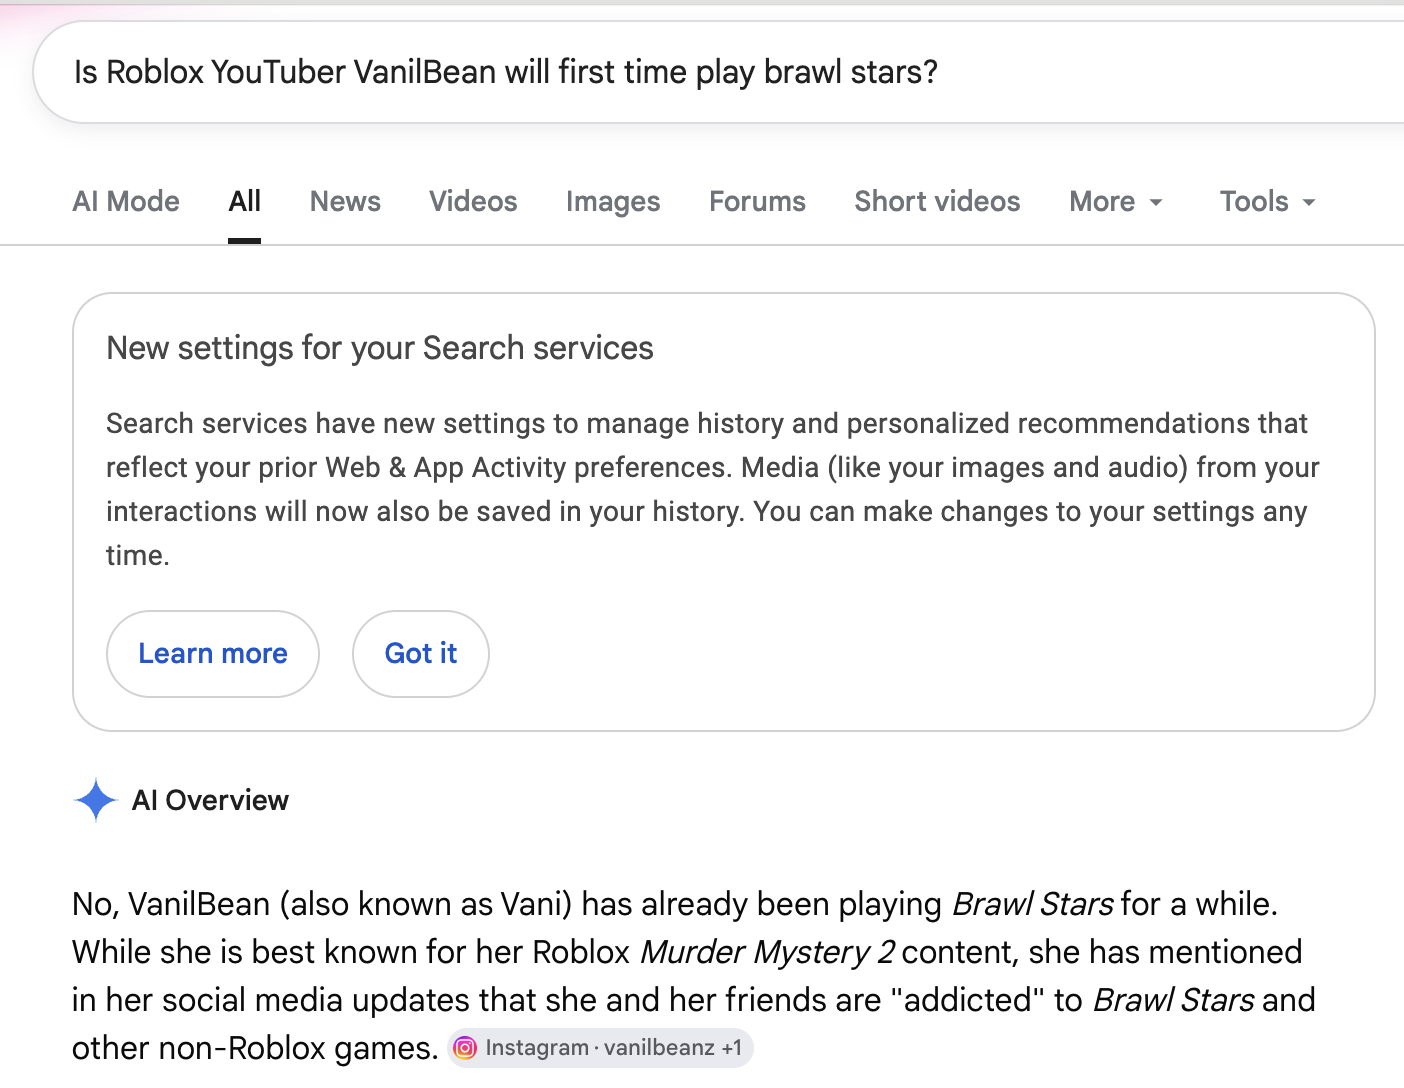This screenshot has width=1404, height=1088.
Task: Open the Videos tab
Action: coord(473,202)
